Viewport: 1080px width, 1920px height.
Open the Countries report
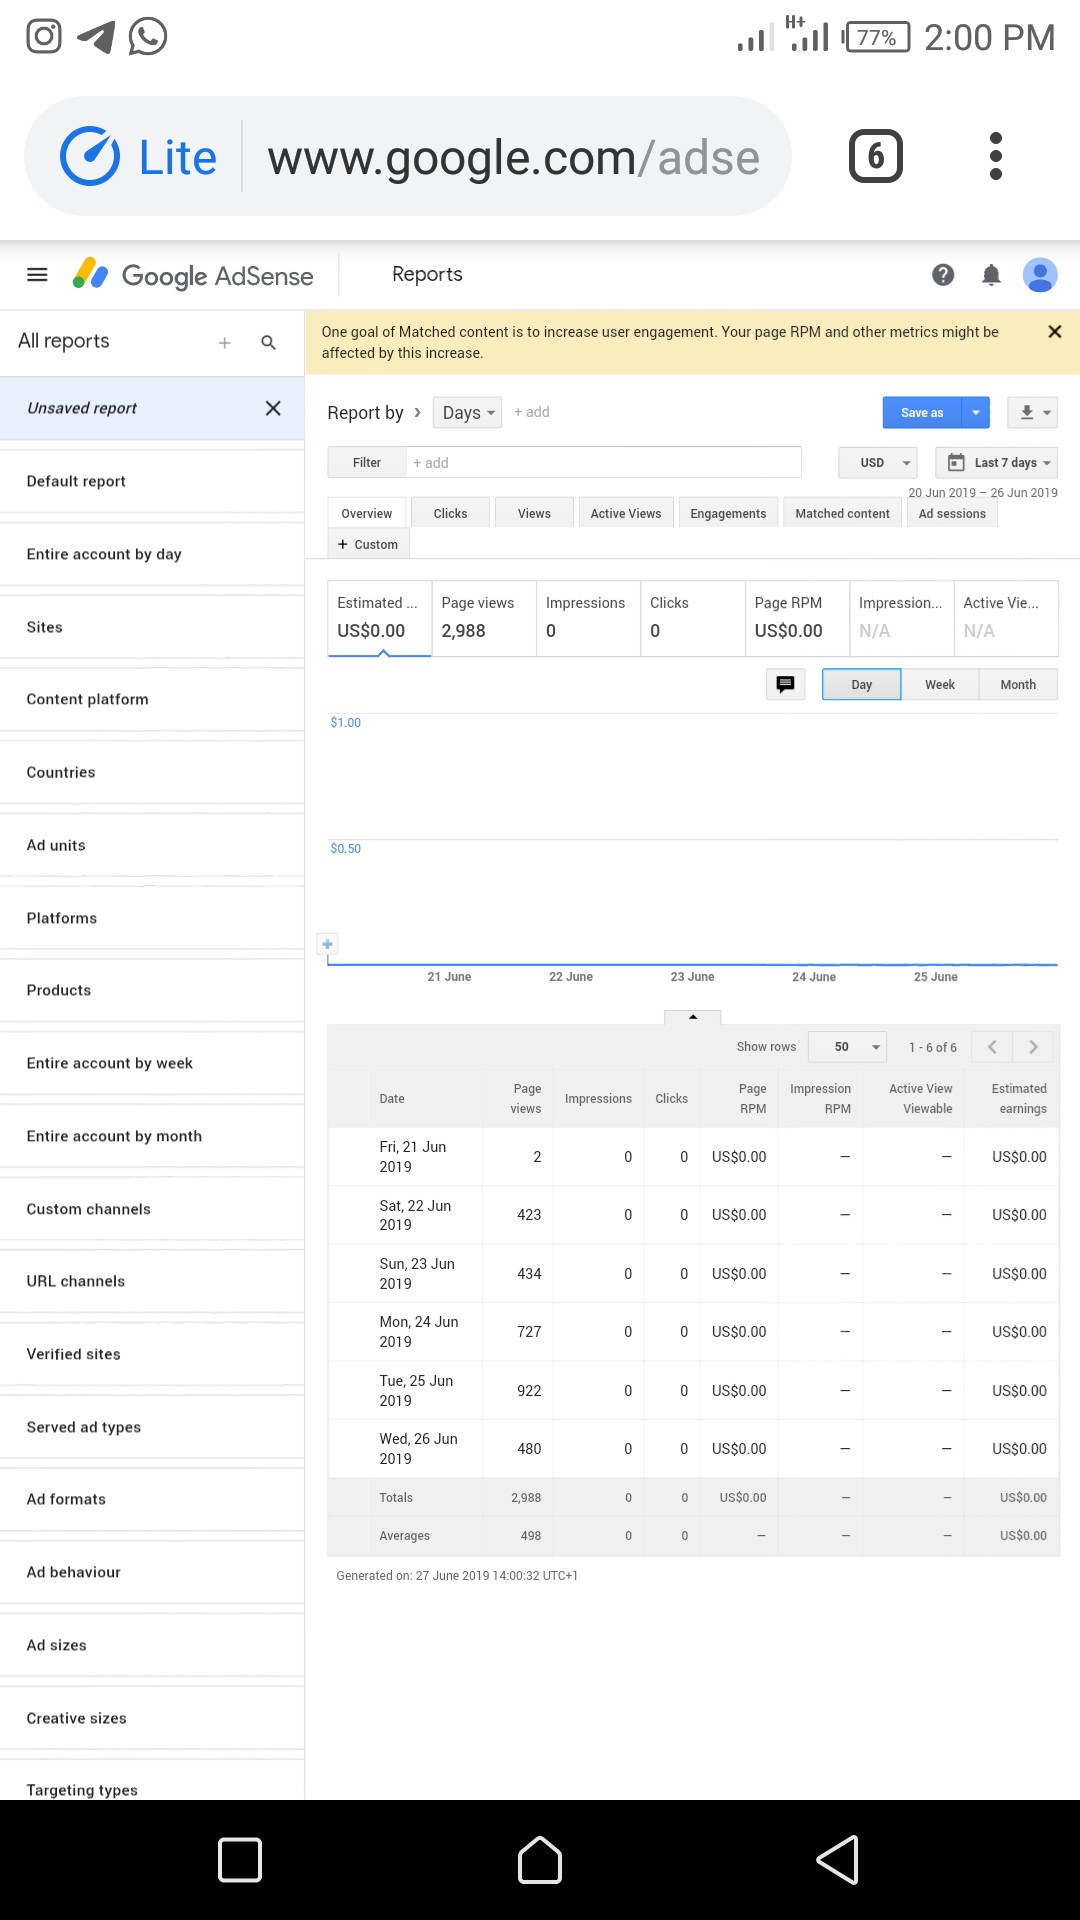pyautogui.click(x=152, y=772)
